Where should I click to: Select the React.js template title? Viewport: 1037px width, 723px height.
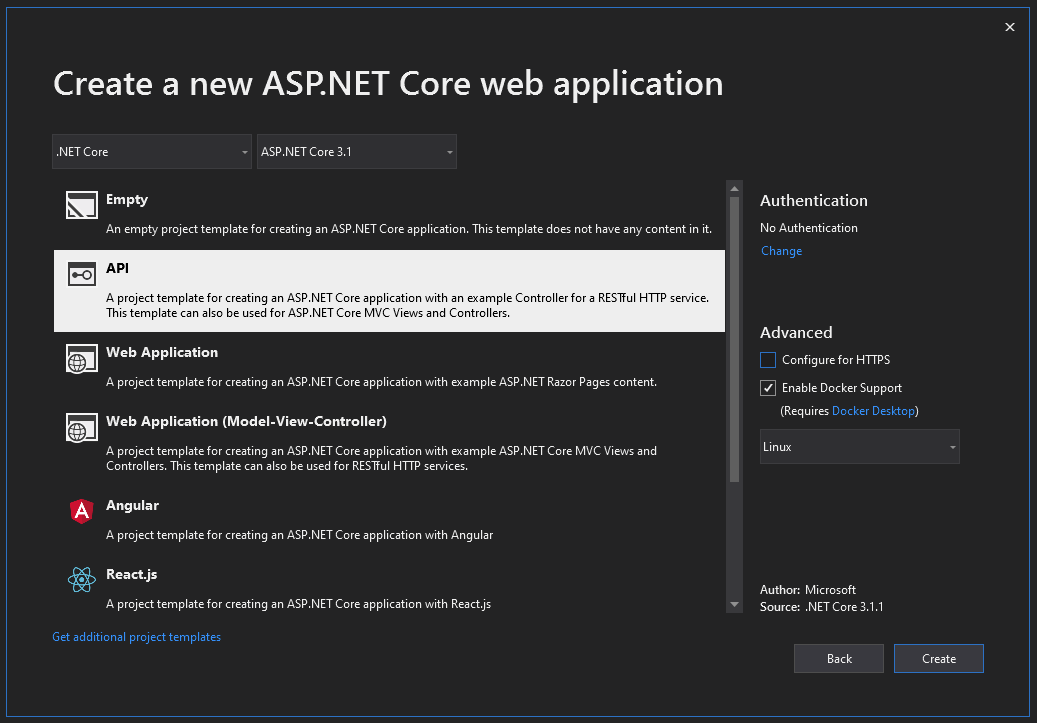click(132, 574)
